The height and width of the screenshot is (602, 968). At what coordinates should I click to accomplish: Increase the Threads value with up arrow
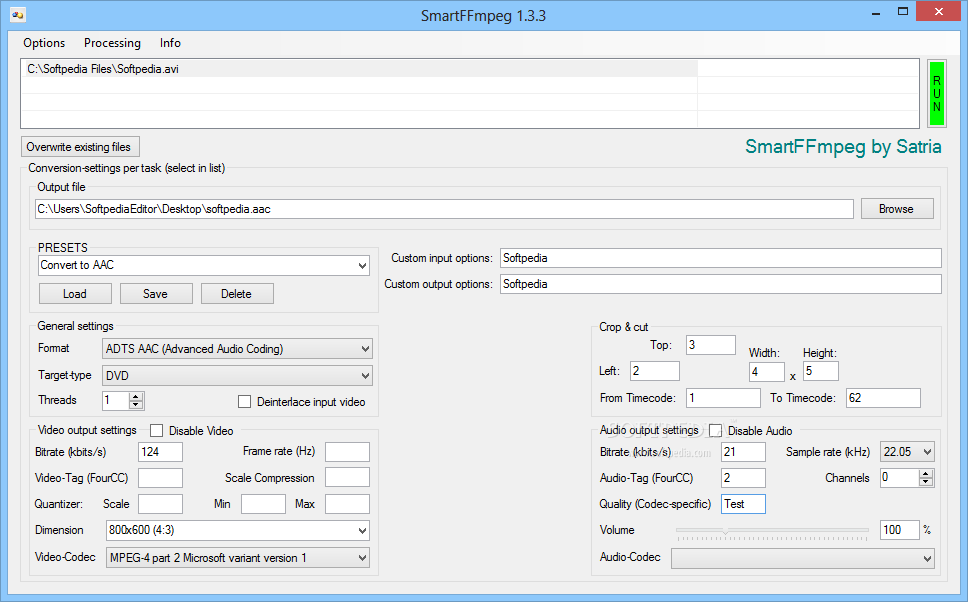[x=136, y=396]
